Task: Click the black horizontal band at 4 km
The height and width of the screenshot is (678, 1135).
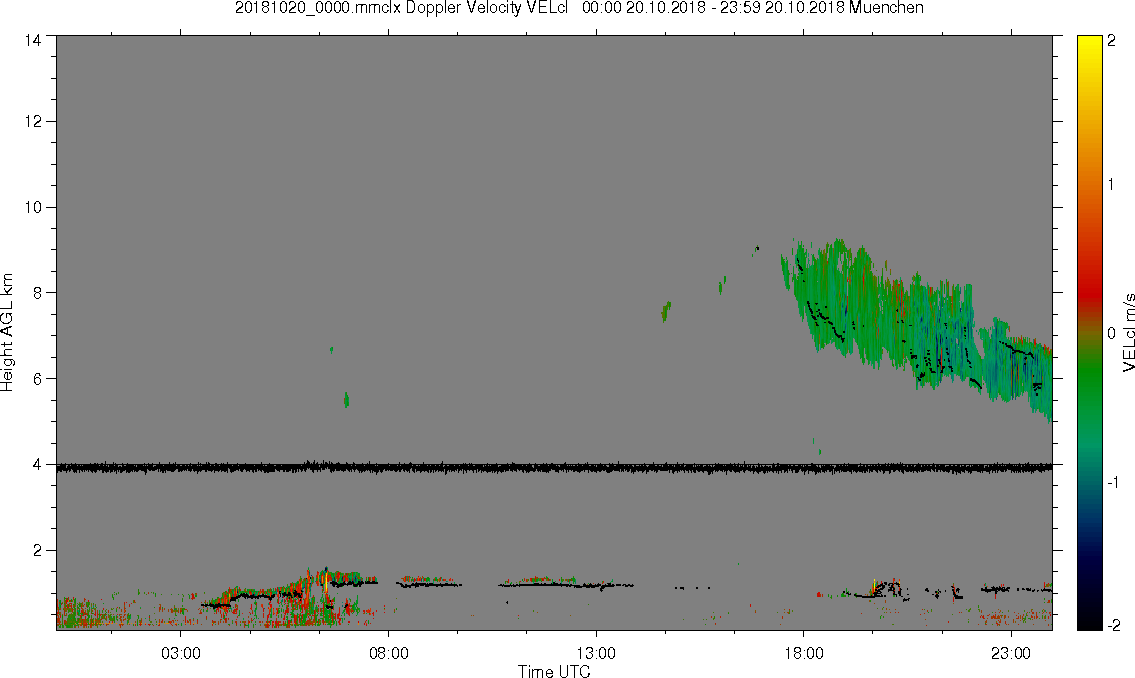Action: coord(554,468)
